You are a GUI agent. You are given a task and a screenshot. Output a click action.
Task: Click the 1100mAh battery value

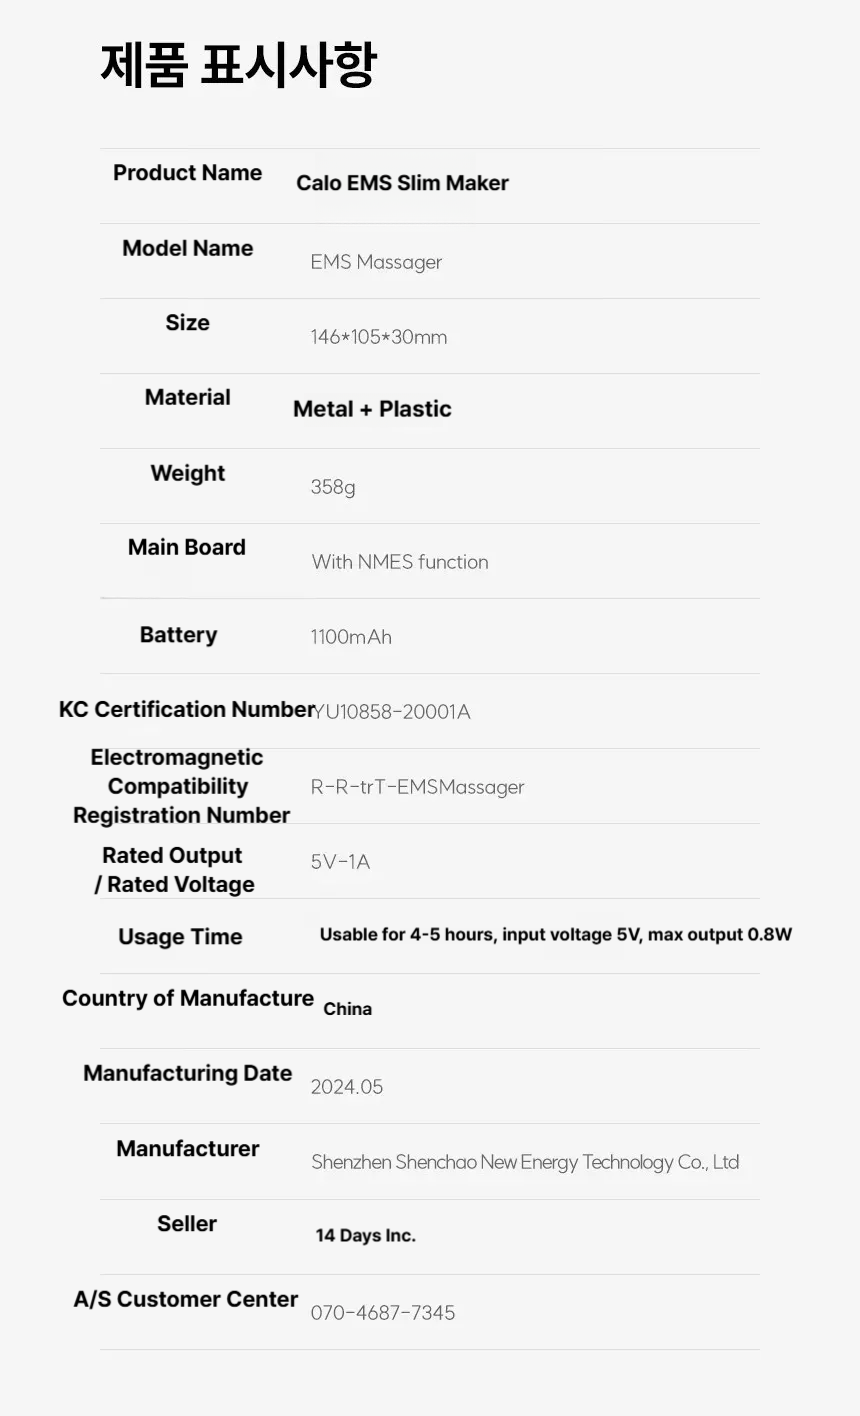click(x=351, y=637)
